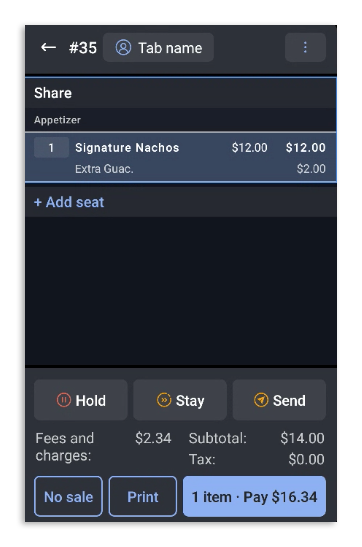Click the No sale button
The image size is (362, 547).
[68, 496]
